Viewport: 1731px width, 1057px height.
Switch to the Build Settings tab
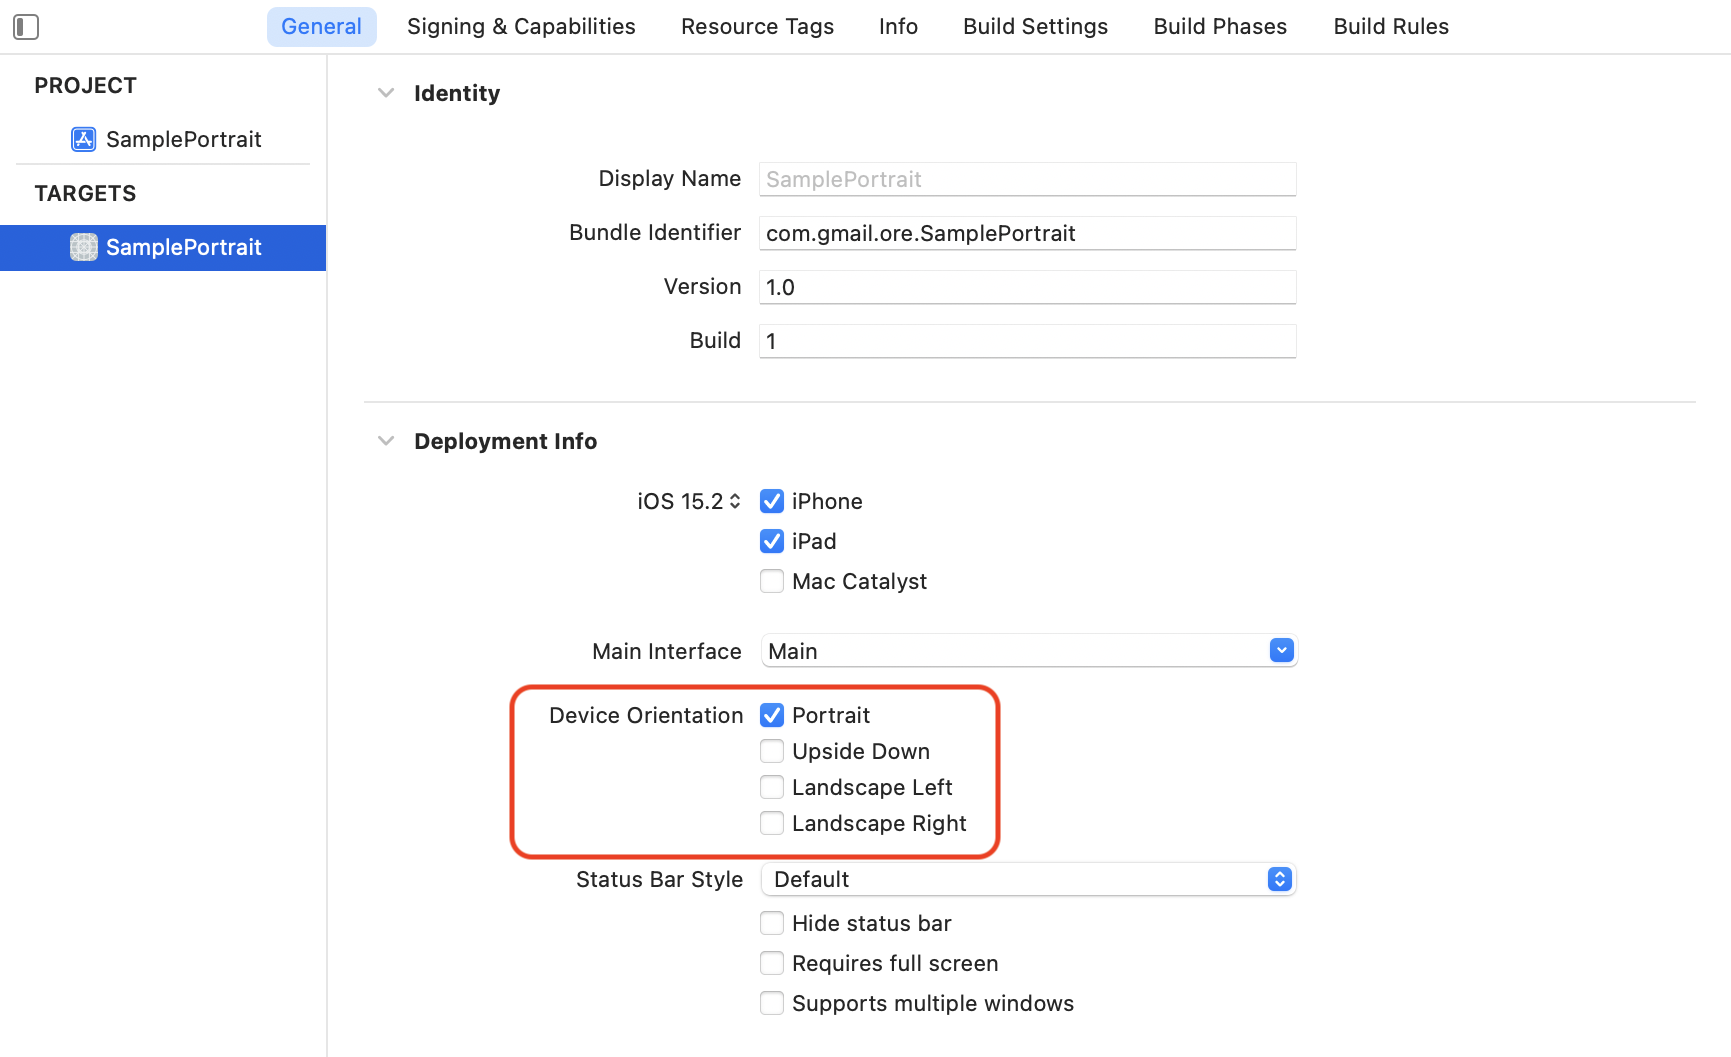point(1035,26)
